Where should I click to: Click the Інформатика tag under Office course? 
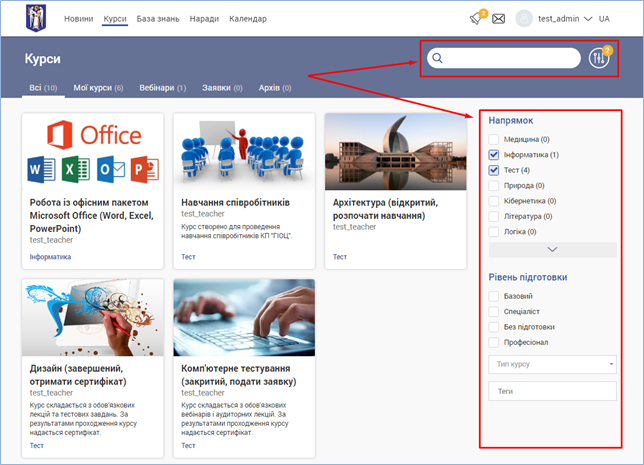click(x=50, y=257)
